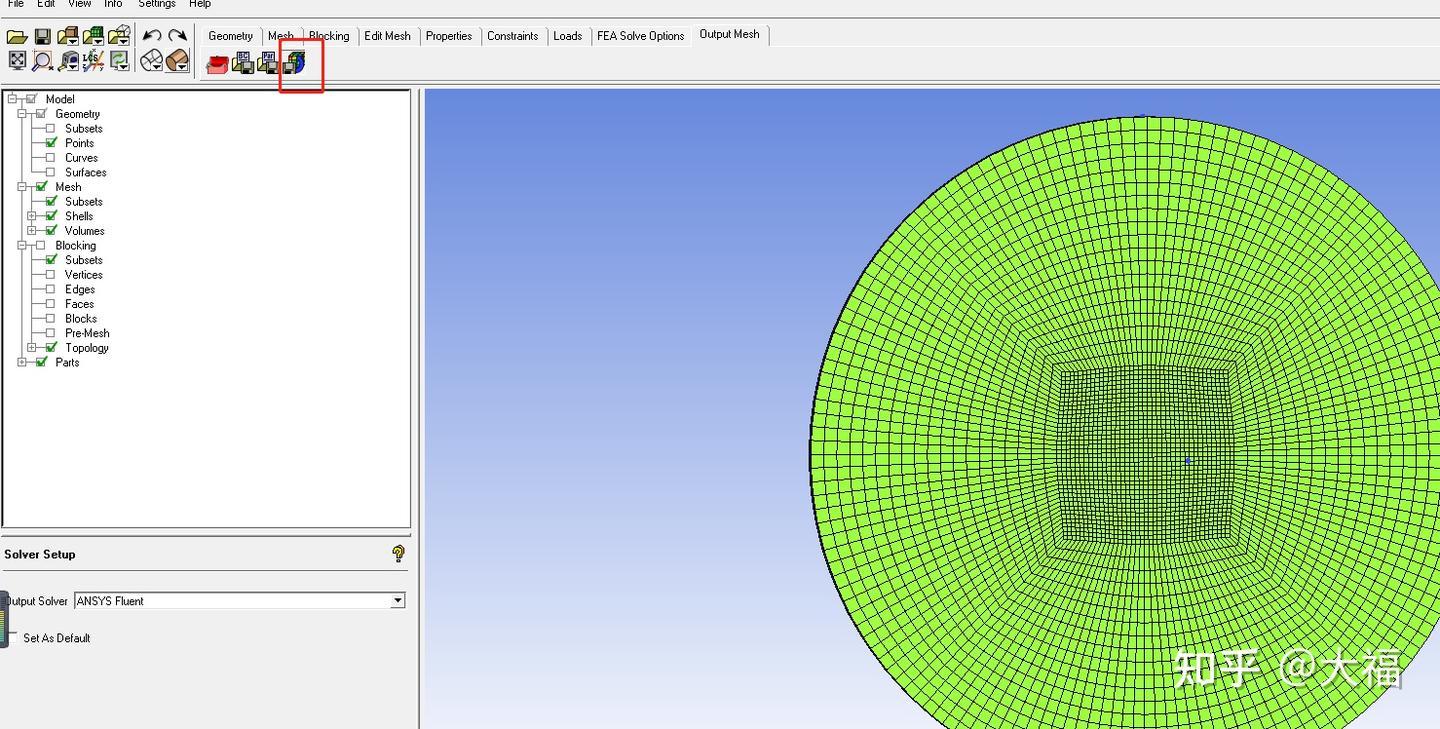Expand the Topology tree node
The image size is (1440, 729).
click(32, 348)
